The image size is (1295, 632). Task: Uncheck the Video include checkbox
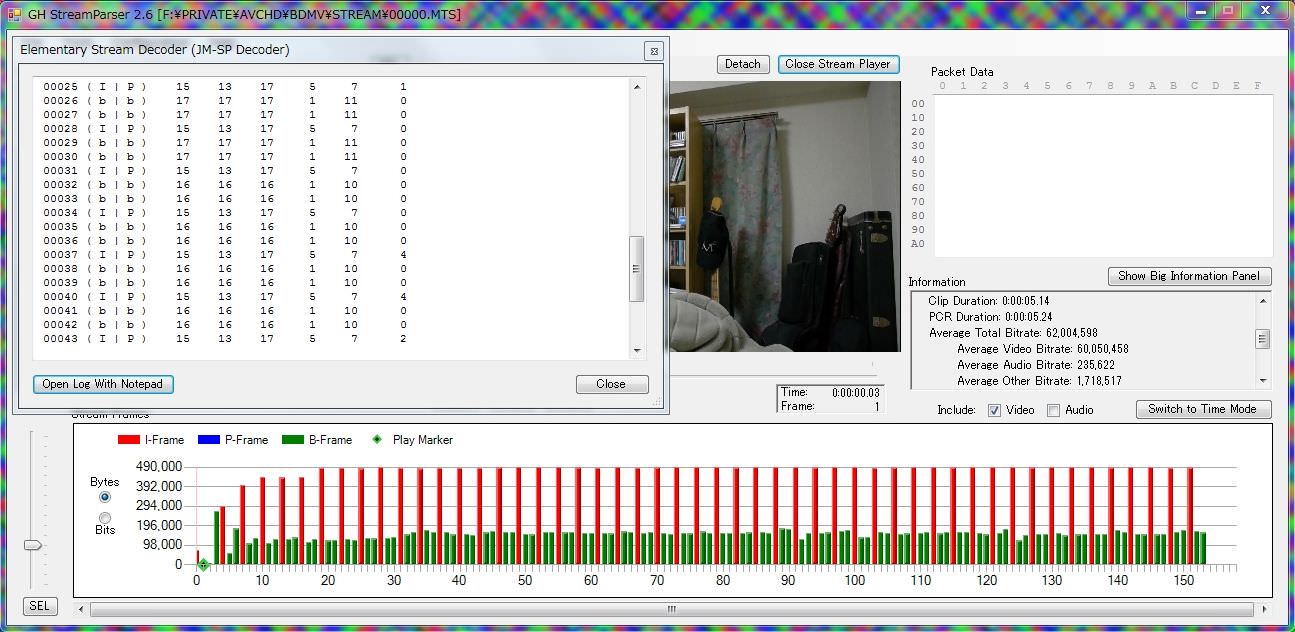994,410
